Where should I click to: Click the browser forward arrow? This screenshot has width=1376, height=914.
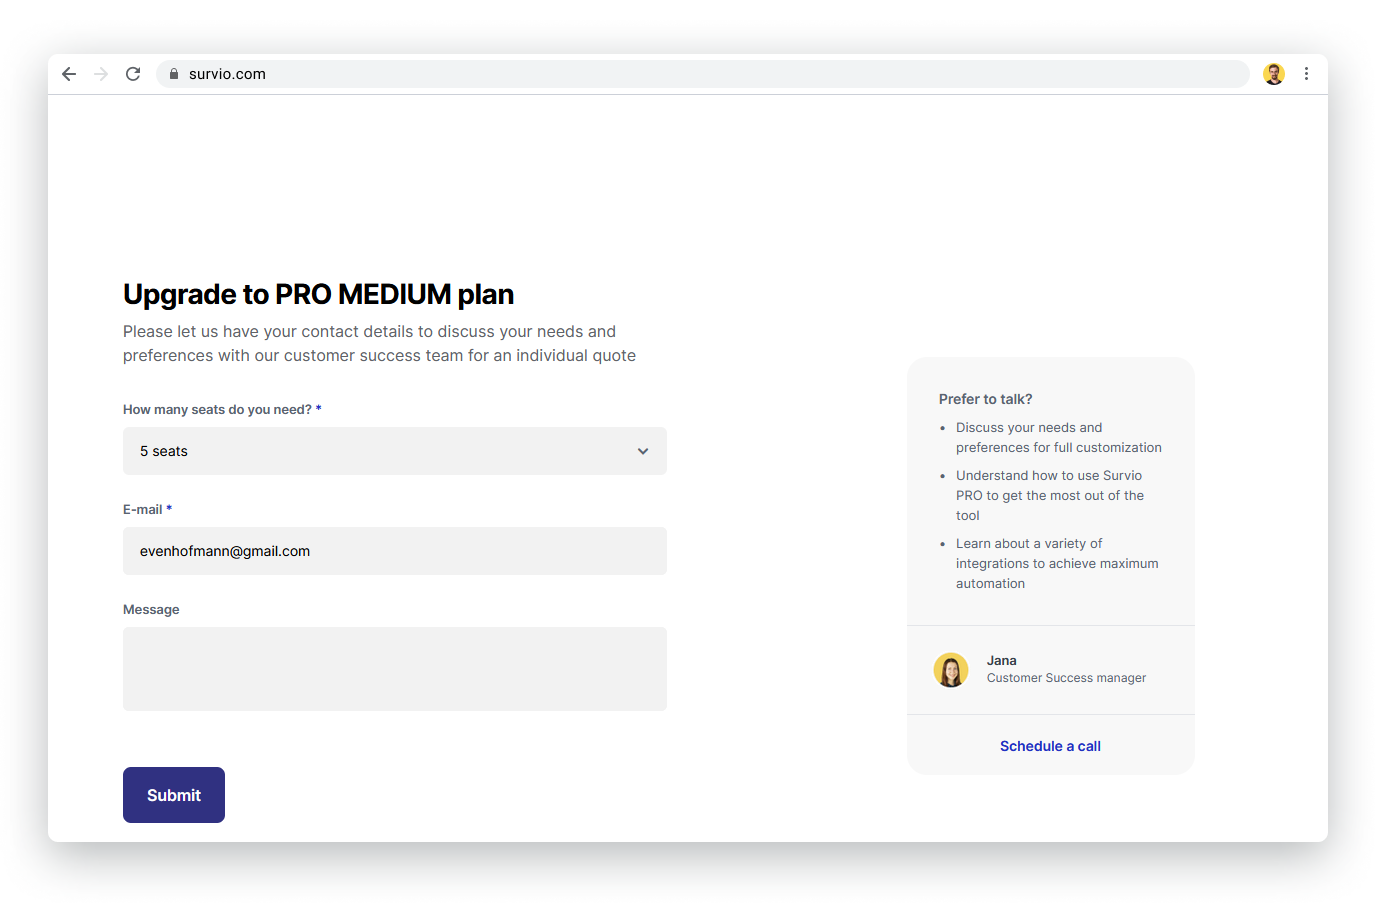tap(101, 74)
